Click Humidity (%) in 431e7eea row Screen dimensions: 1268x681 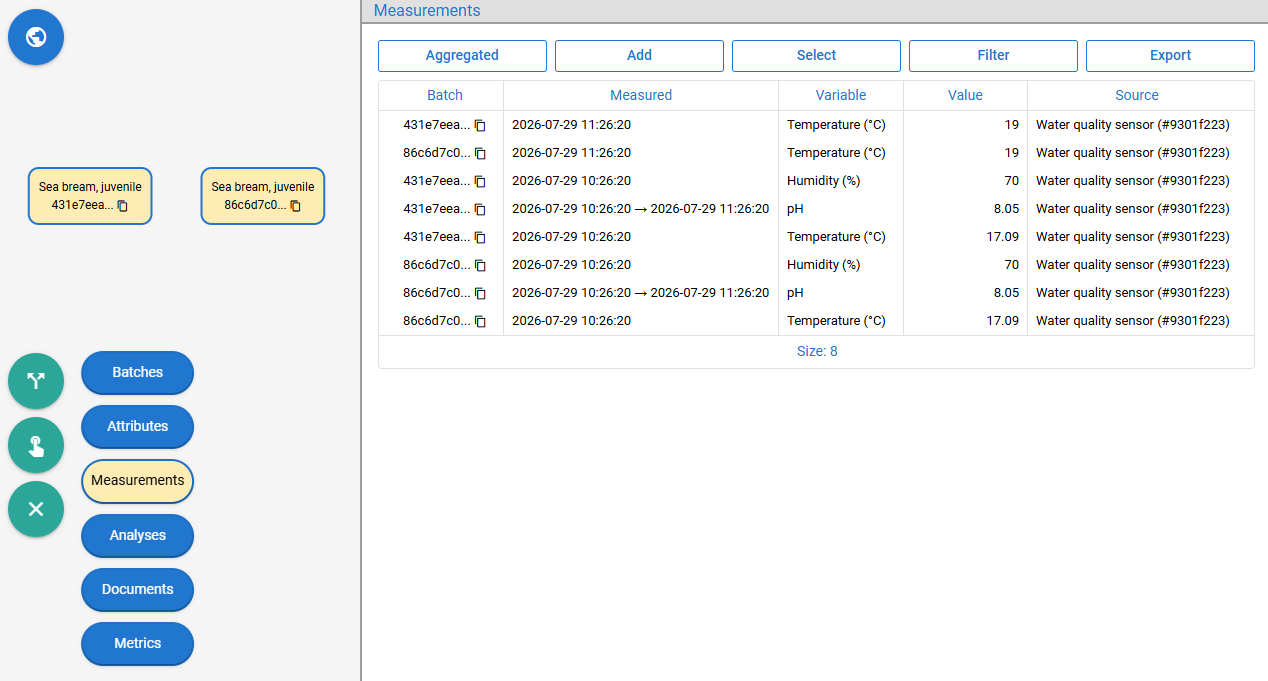coord(823,181)
